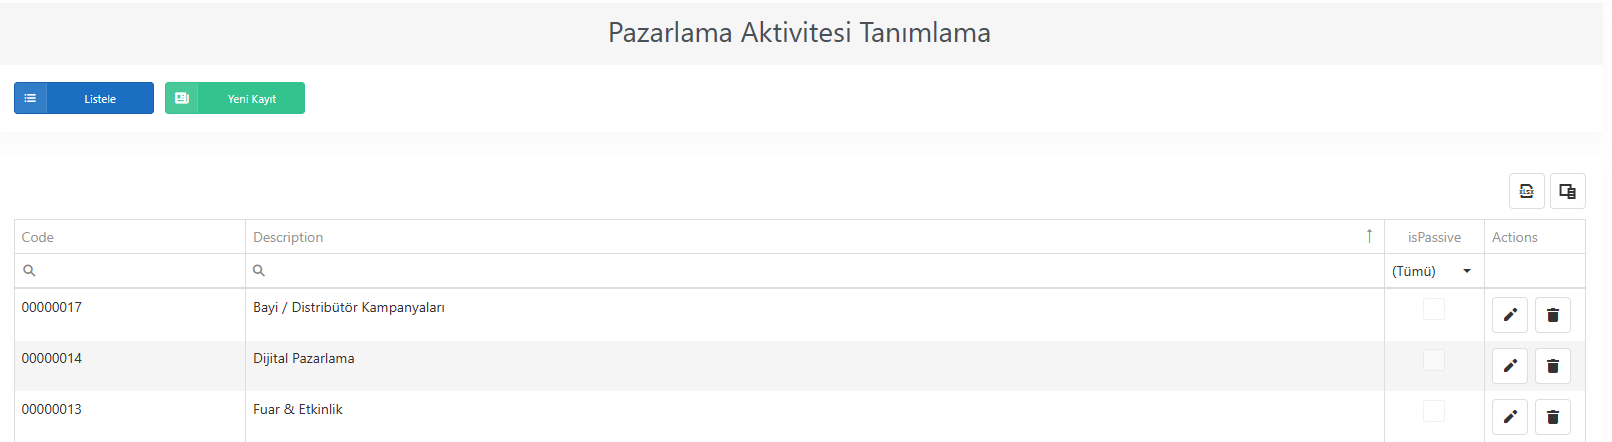Click the Listele button

point(84,98)
